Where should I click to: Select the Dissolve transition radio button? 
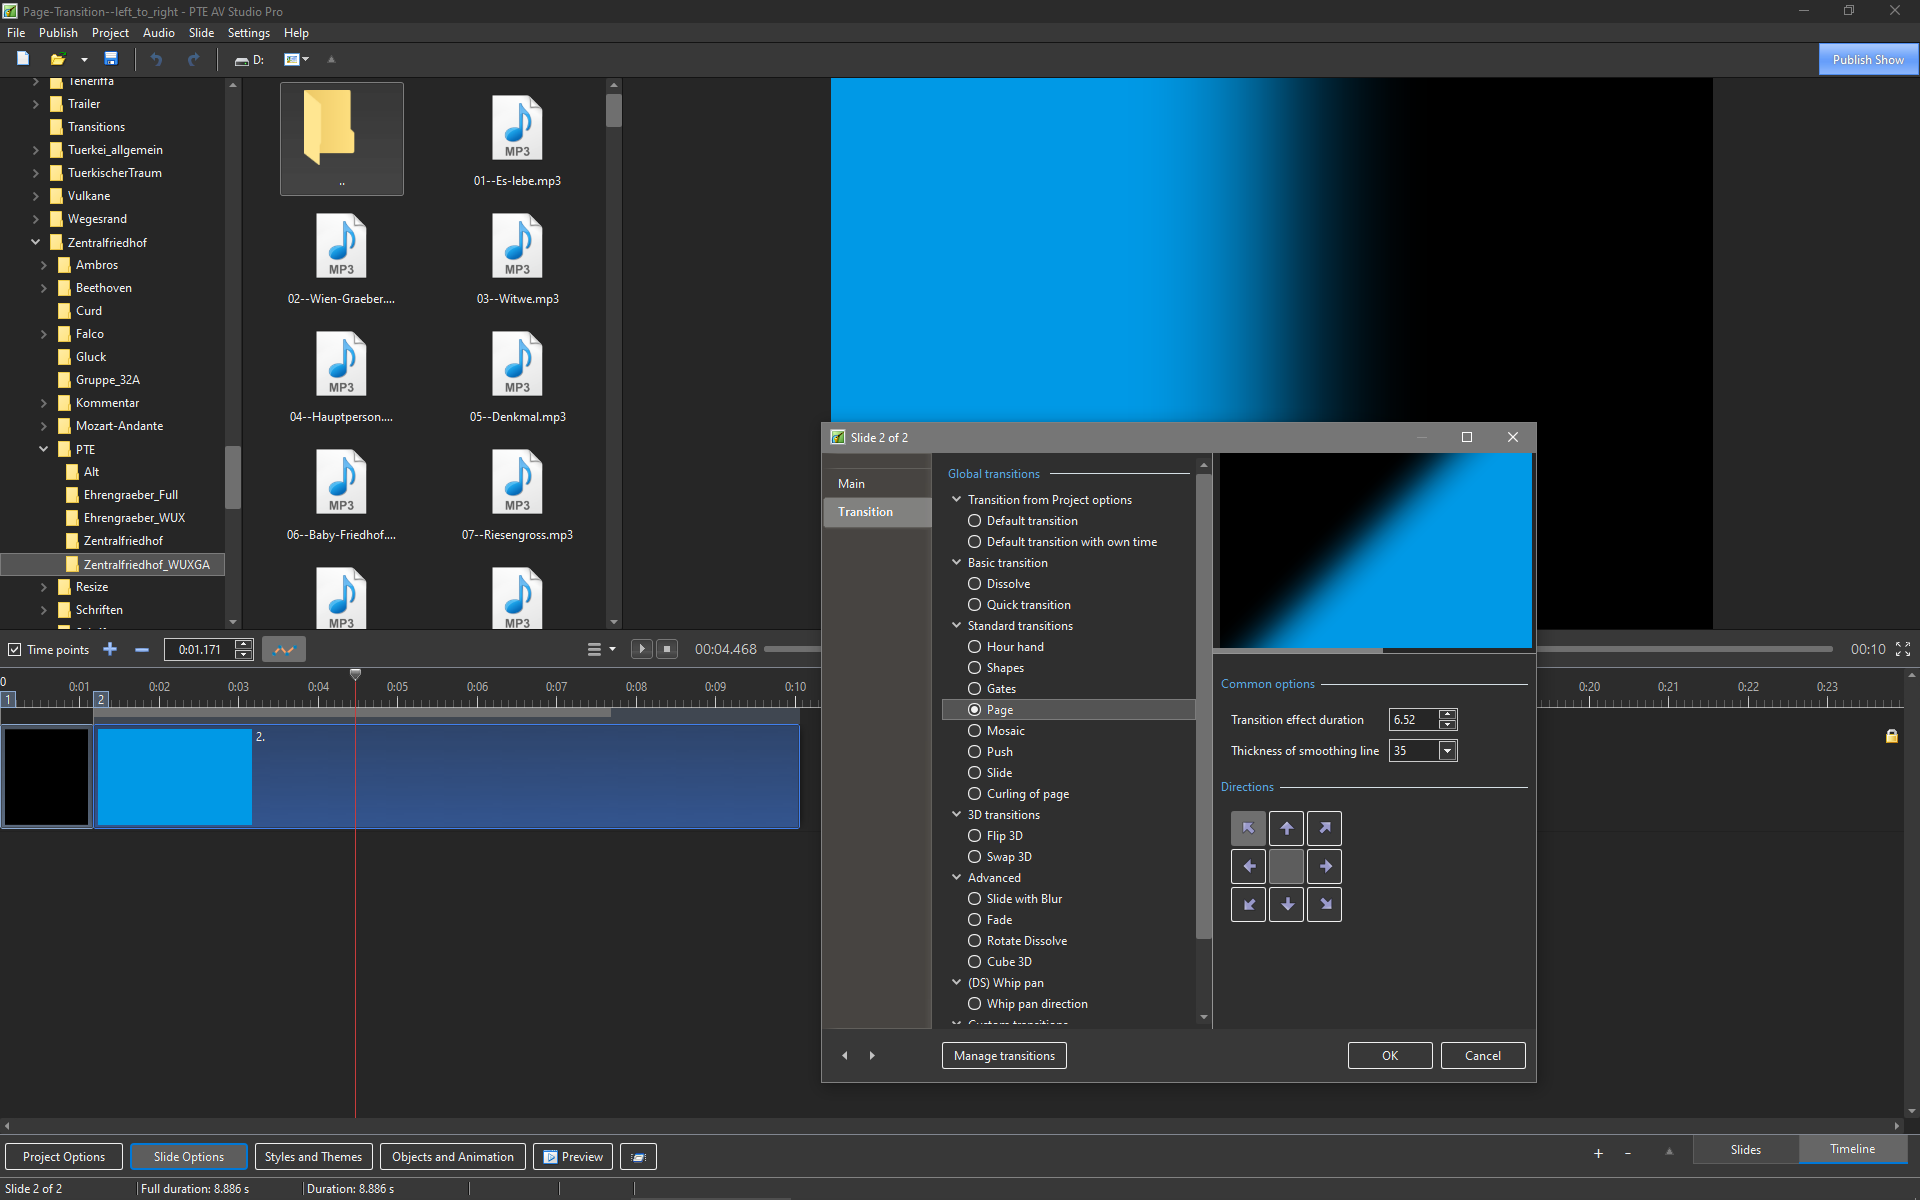pyautogui.click(x=974, y=584)
